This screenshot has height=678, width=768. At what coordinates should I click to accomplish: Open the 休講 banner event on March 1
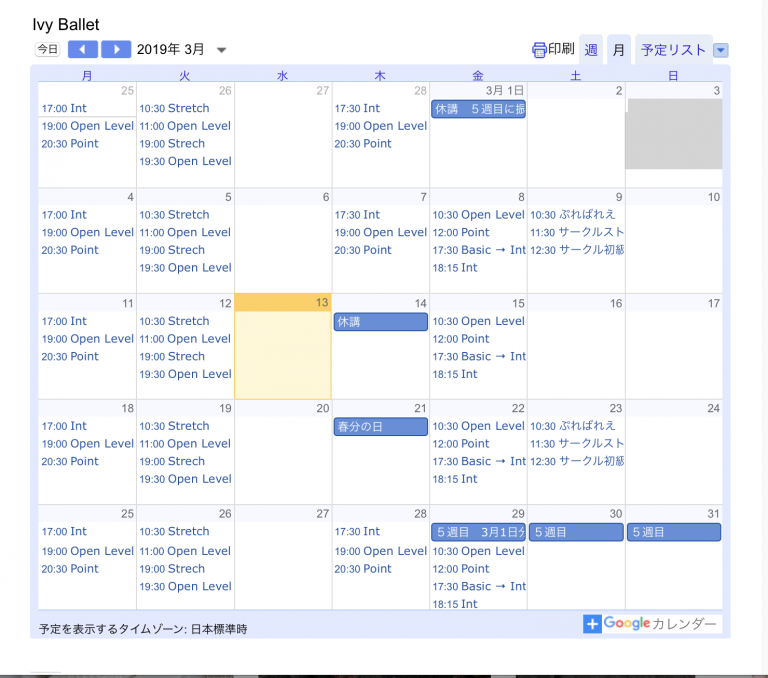tap(478, 108)
